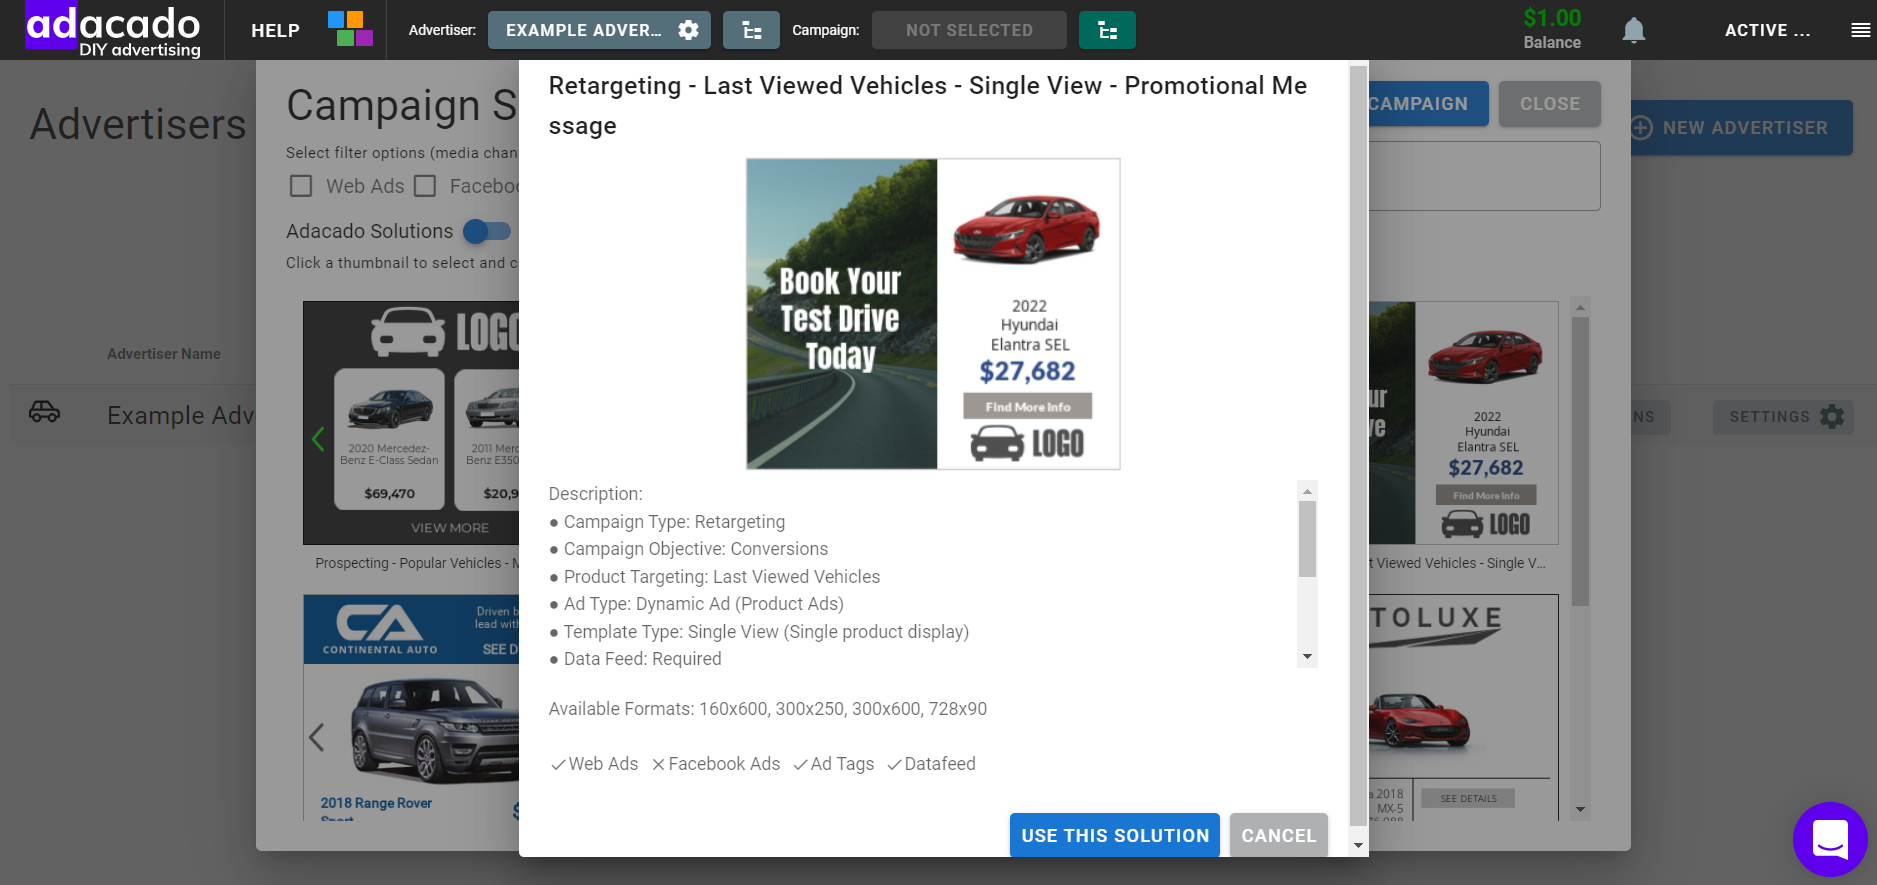Toggle the Adacado Solutions switch
Screen dimensions: 1877x885
487,231
